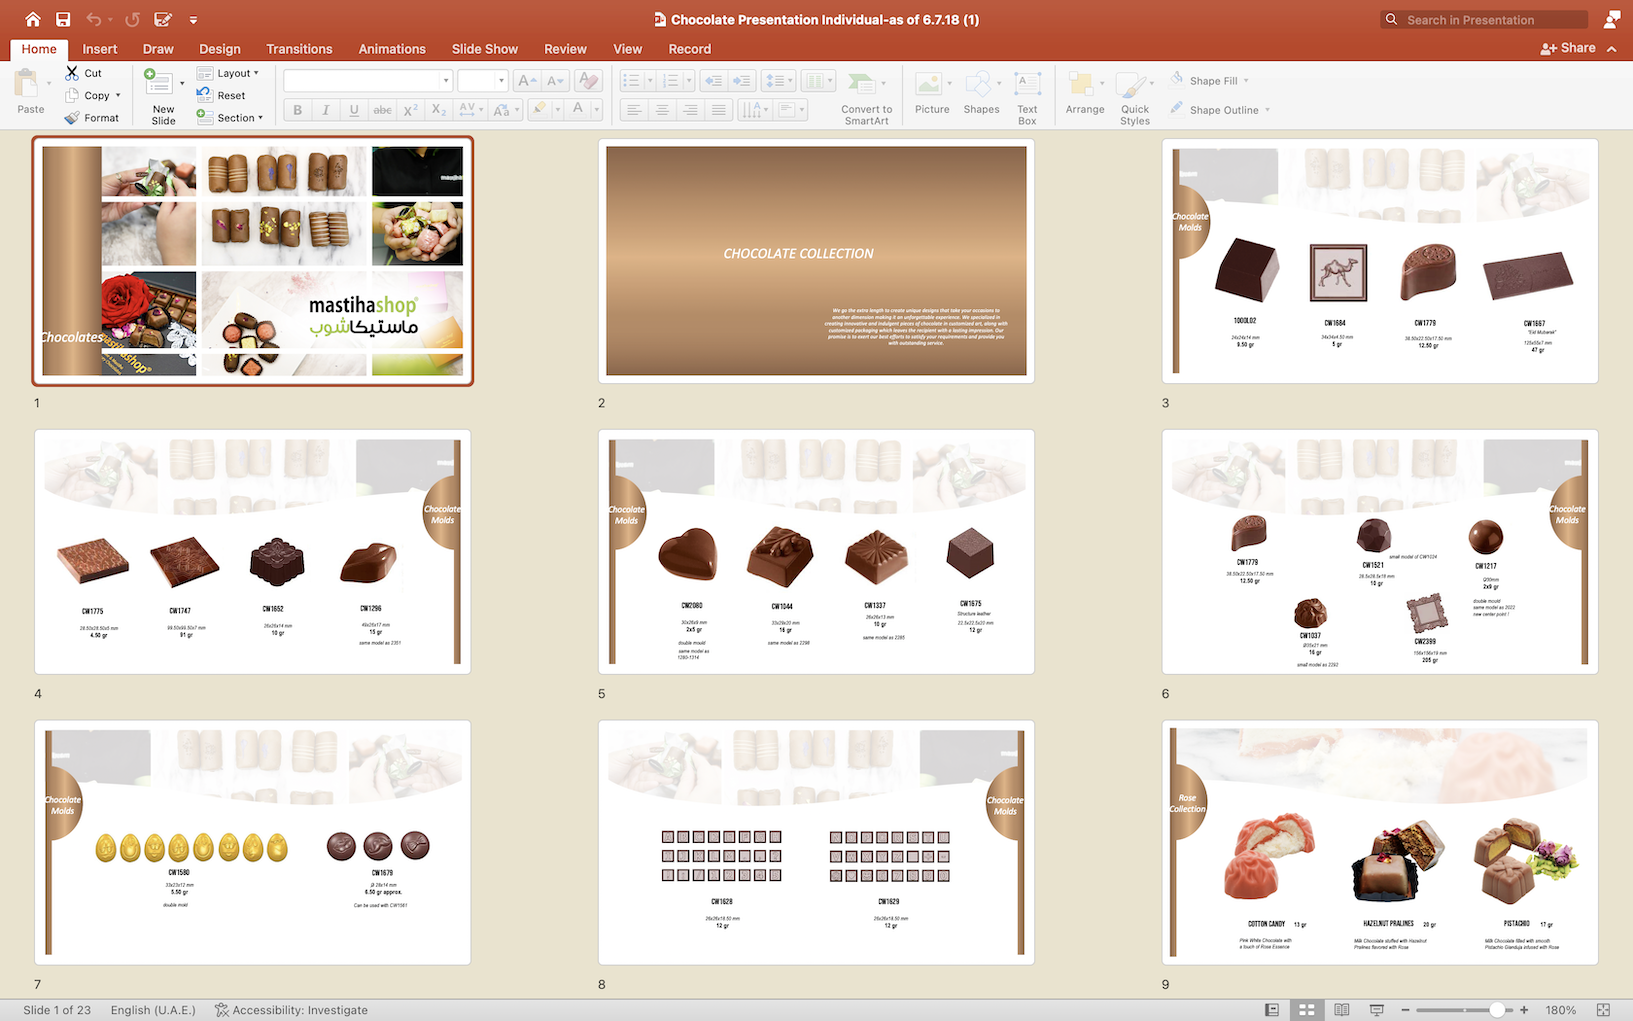Switch to the Insert tab

tap(100, 49)
